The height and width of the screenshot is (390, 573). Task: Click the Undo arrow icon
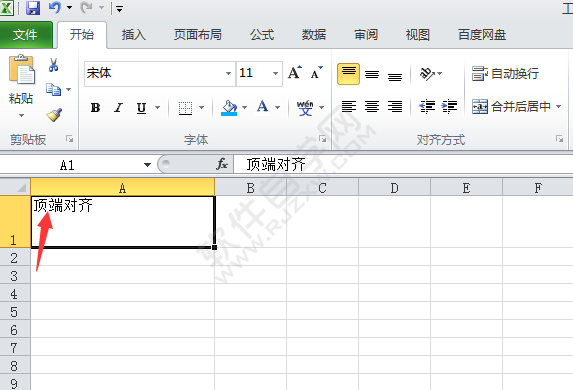(55, 8)
